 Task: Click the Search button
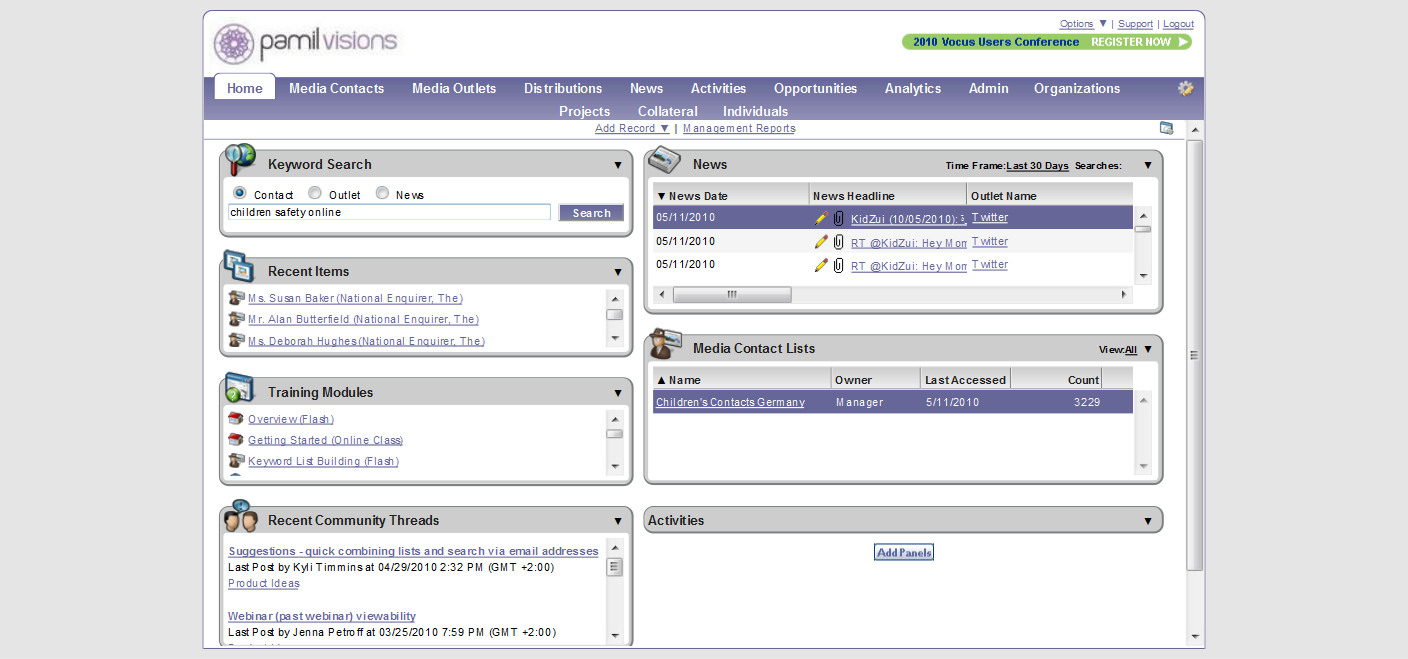point(591,213)
